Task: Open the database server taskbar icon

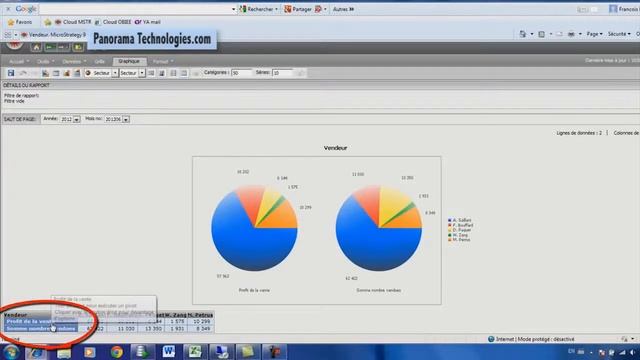Action: pyautogui.click(x=142, y=351)
